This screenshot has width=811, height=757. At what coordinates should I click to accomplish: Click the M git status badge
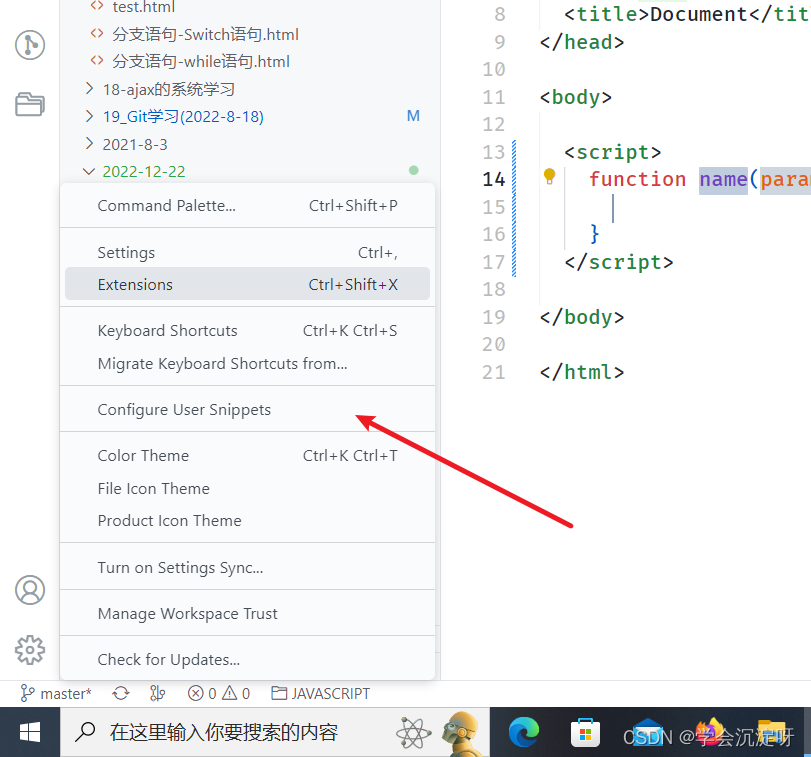pyautogui.click(x=413, y=116)
